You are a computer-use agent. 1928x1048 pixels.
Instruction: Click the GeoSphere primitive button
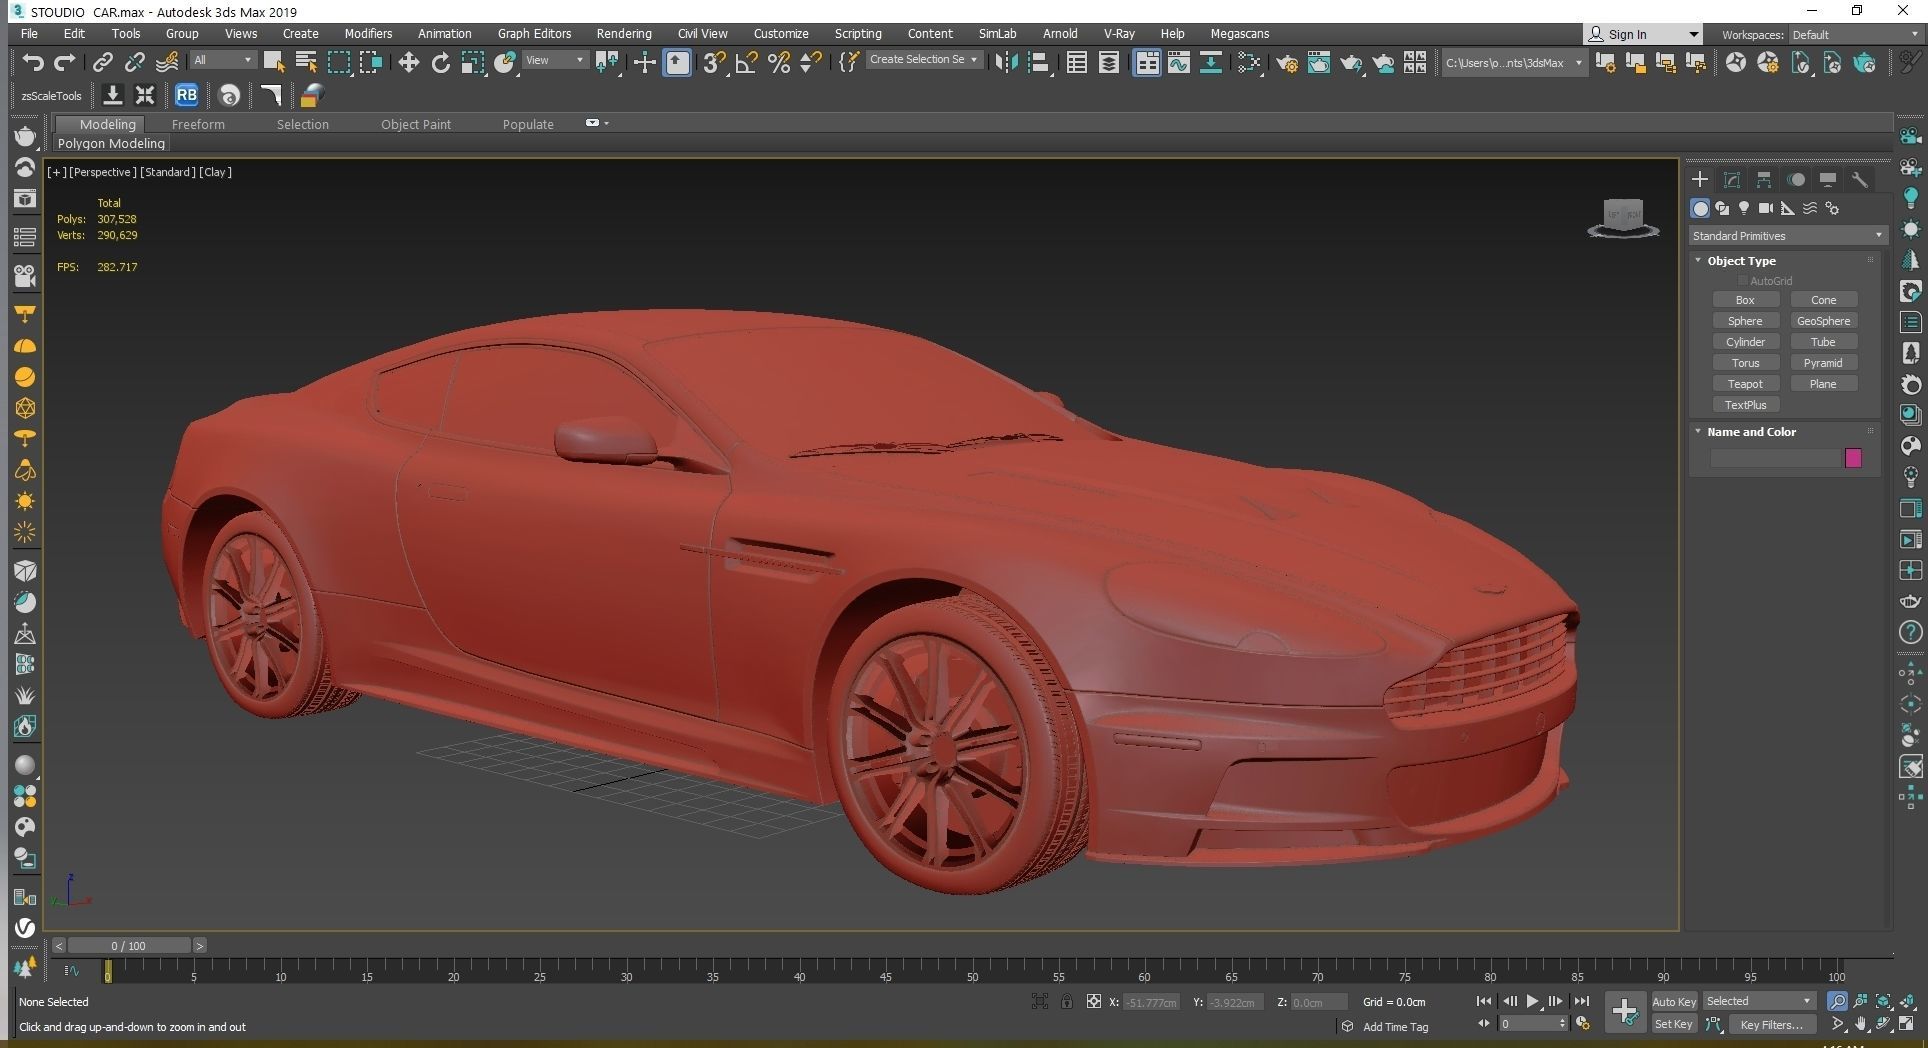[x=1823, y=321]
